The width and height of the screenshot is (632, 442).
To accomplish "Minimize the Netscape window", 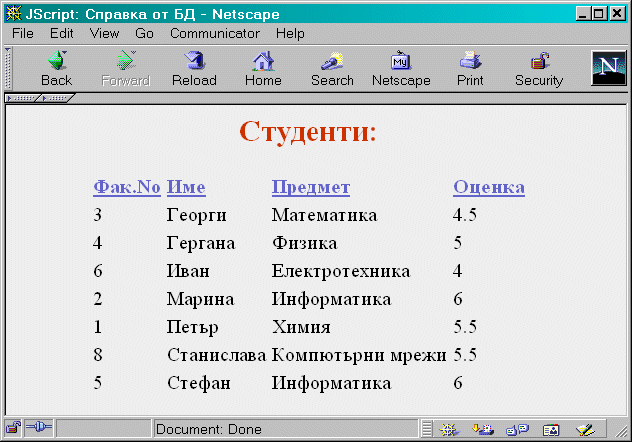I will (x=583, y=14).
